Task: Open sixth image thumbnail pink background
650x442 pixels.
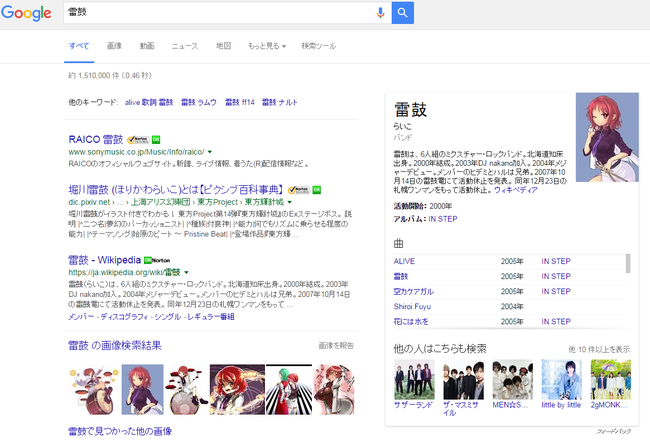Action: tap(334, 389)
